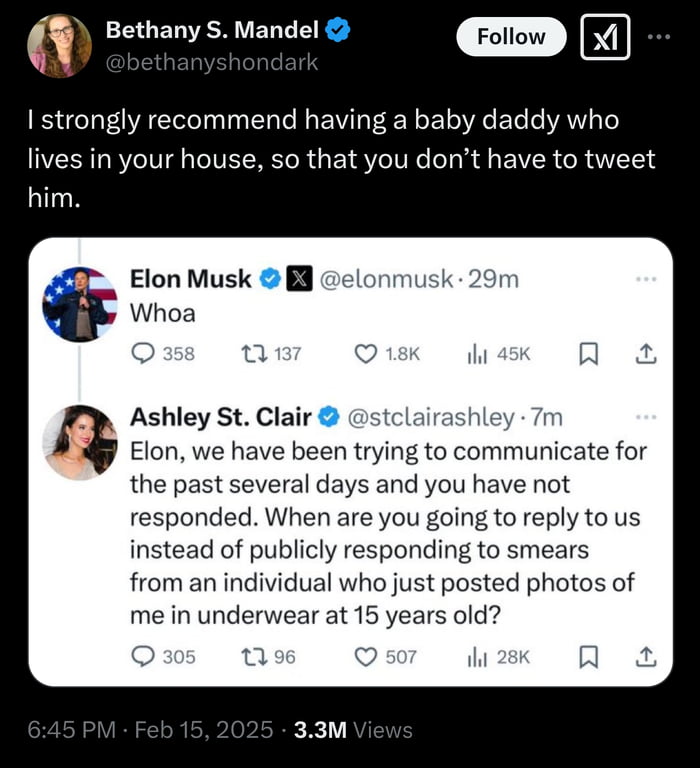700x768 pixels.
Task: Like Elon Musk's Whoa tweet
Action: [369, 353]
